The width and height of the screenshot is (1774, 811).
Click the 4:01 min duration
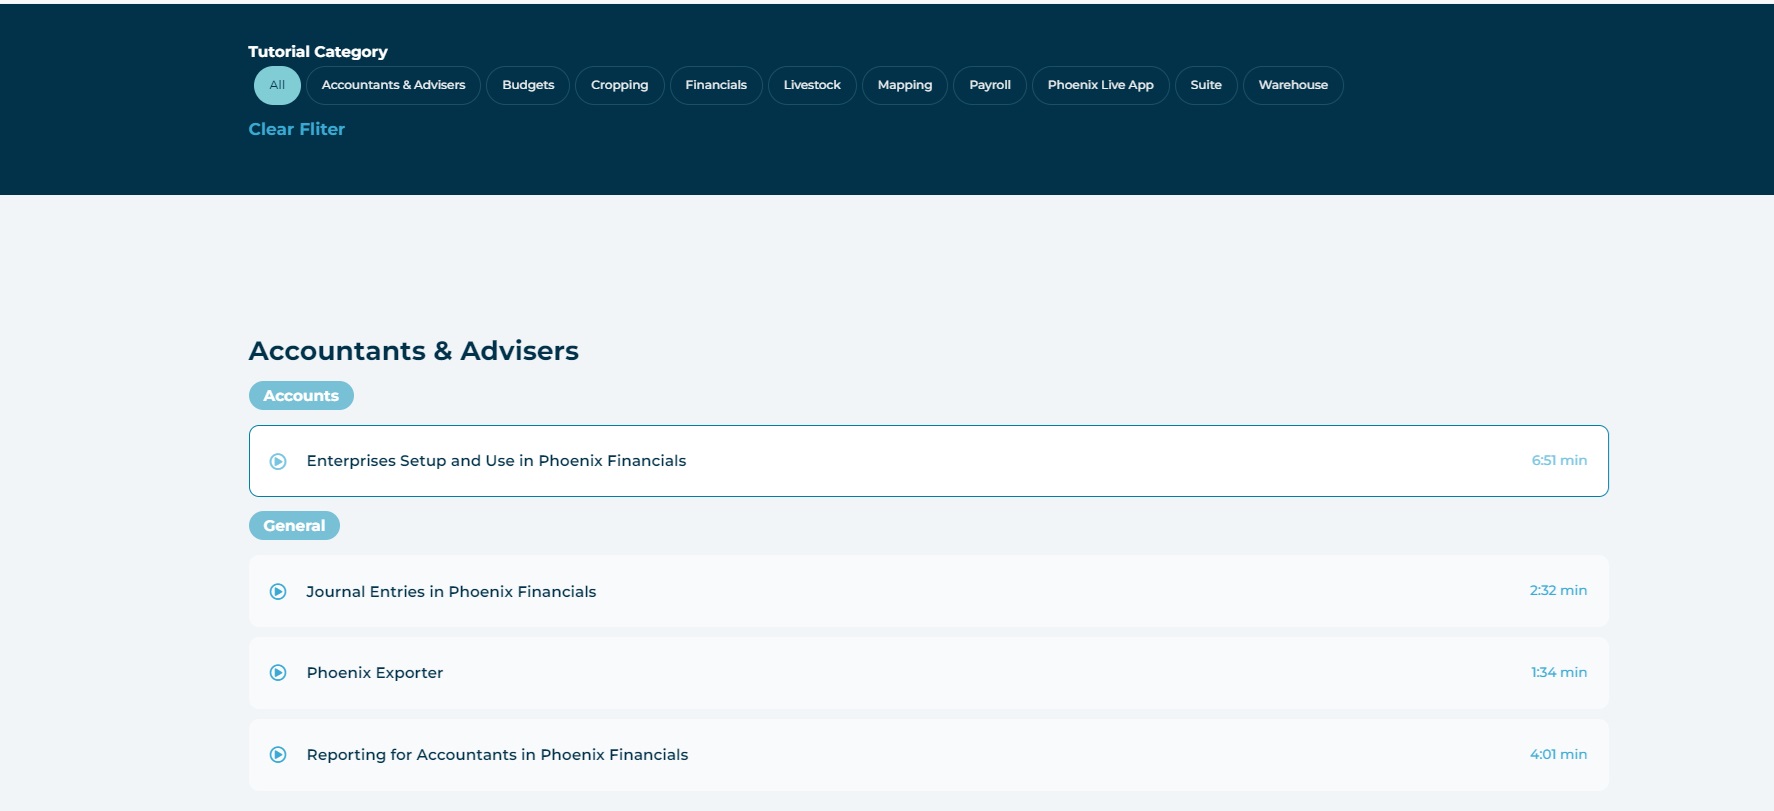tap(1558, 755)
